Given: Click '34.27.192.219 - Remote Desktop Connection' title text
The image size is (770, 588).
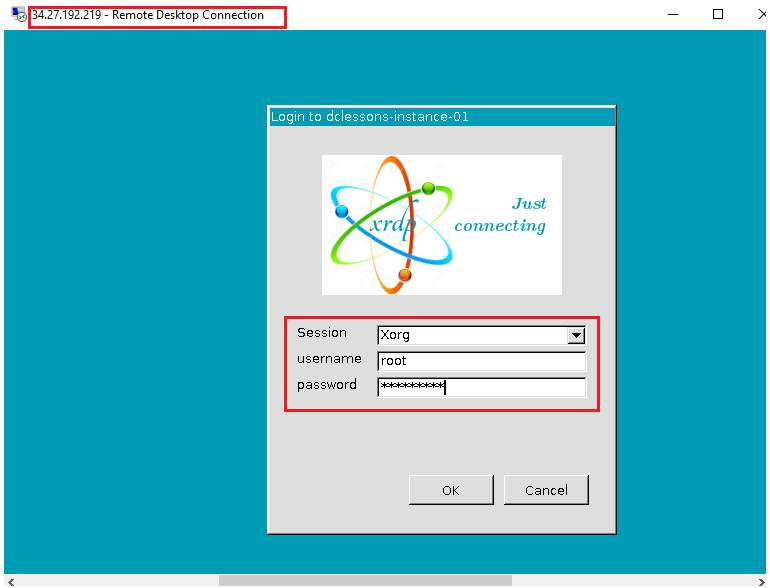Looking at the screenshot, I should pos(148,15).
